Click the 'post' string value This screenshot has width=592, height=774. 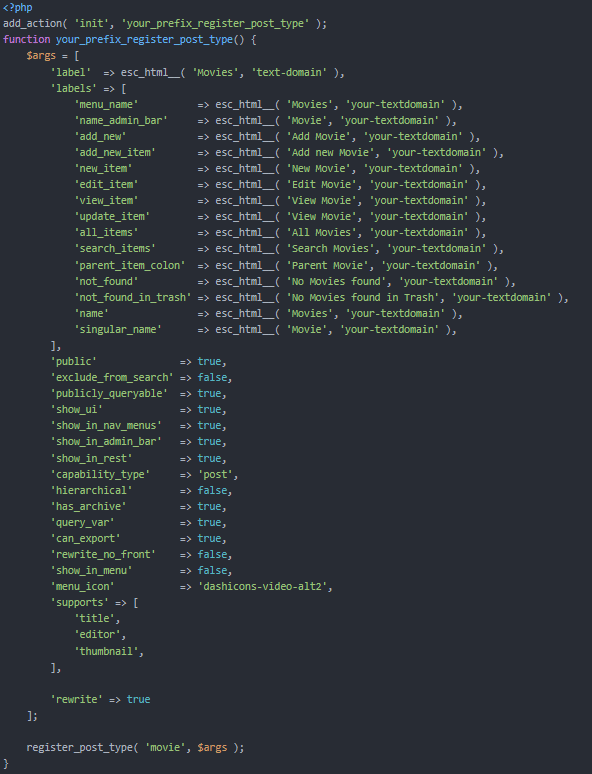point(215,474)
